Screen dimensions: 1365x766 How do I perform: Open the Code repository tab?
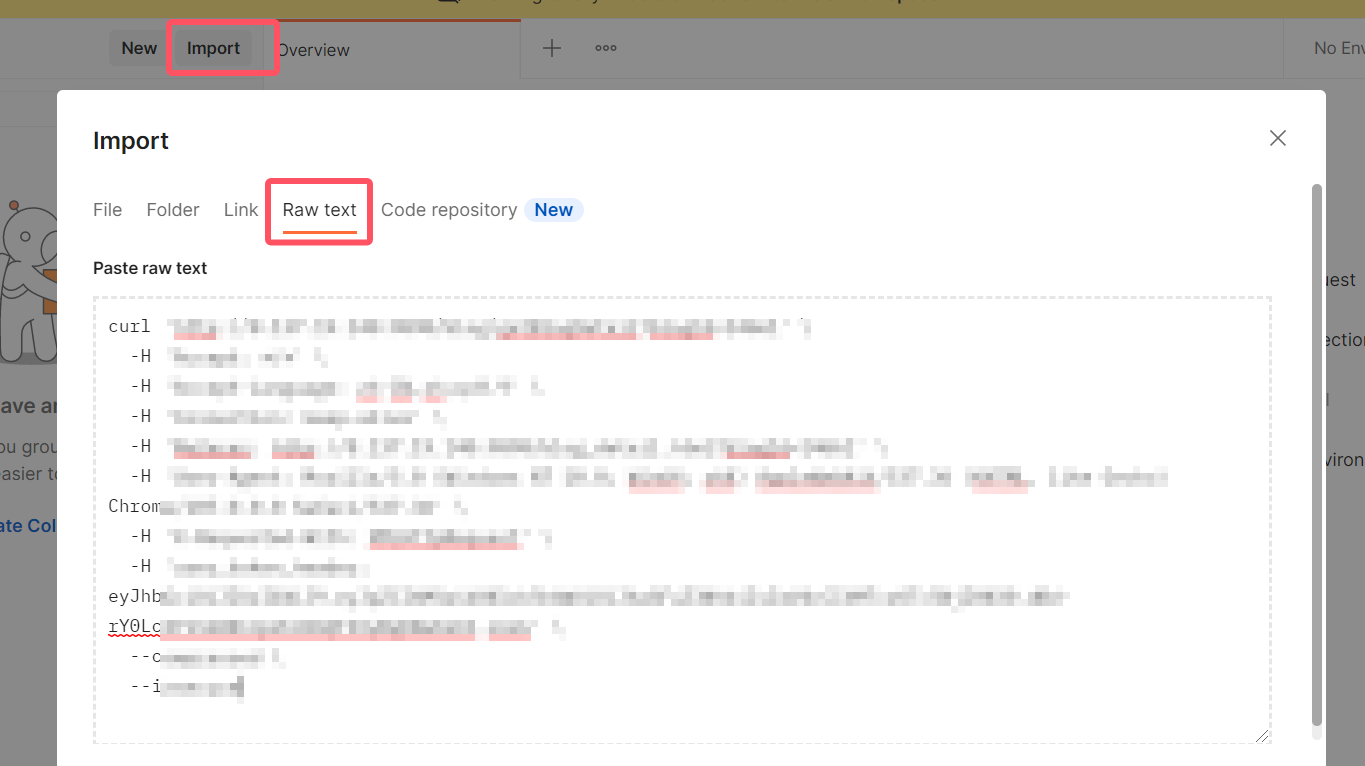coord(449,210)
